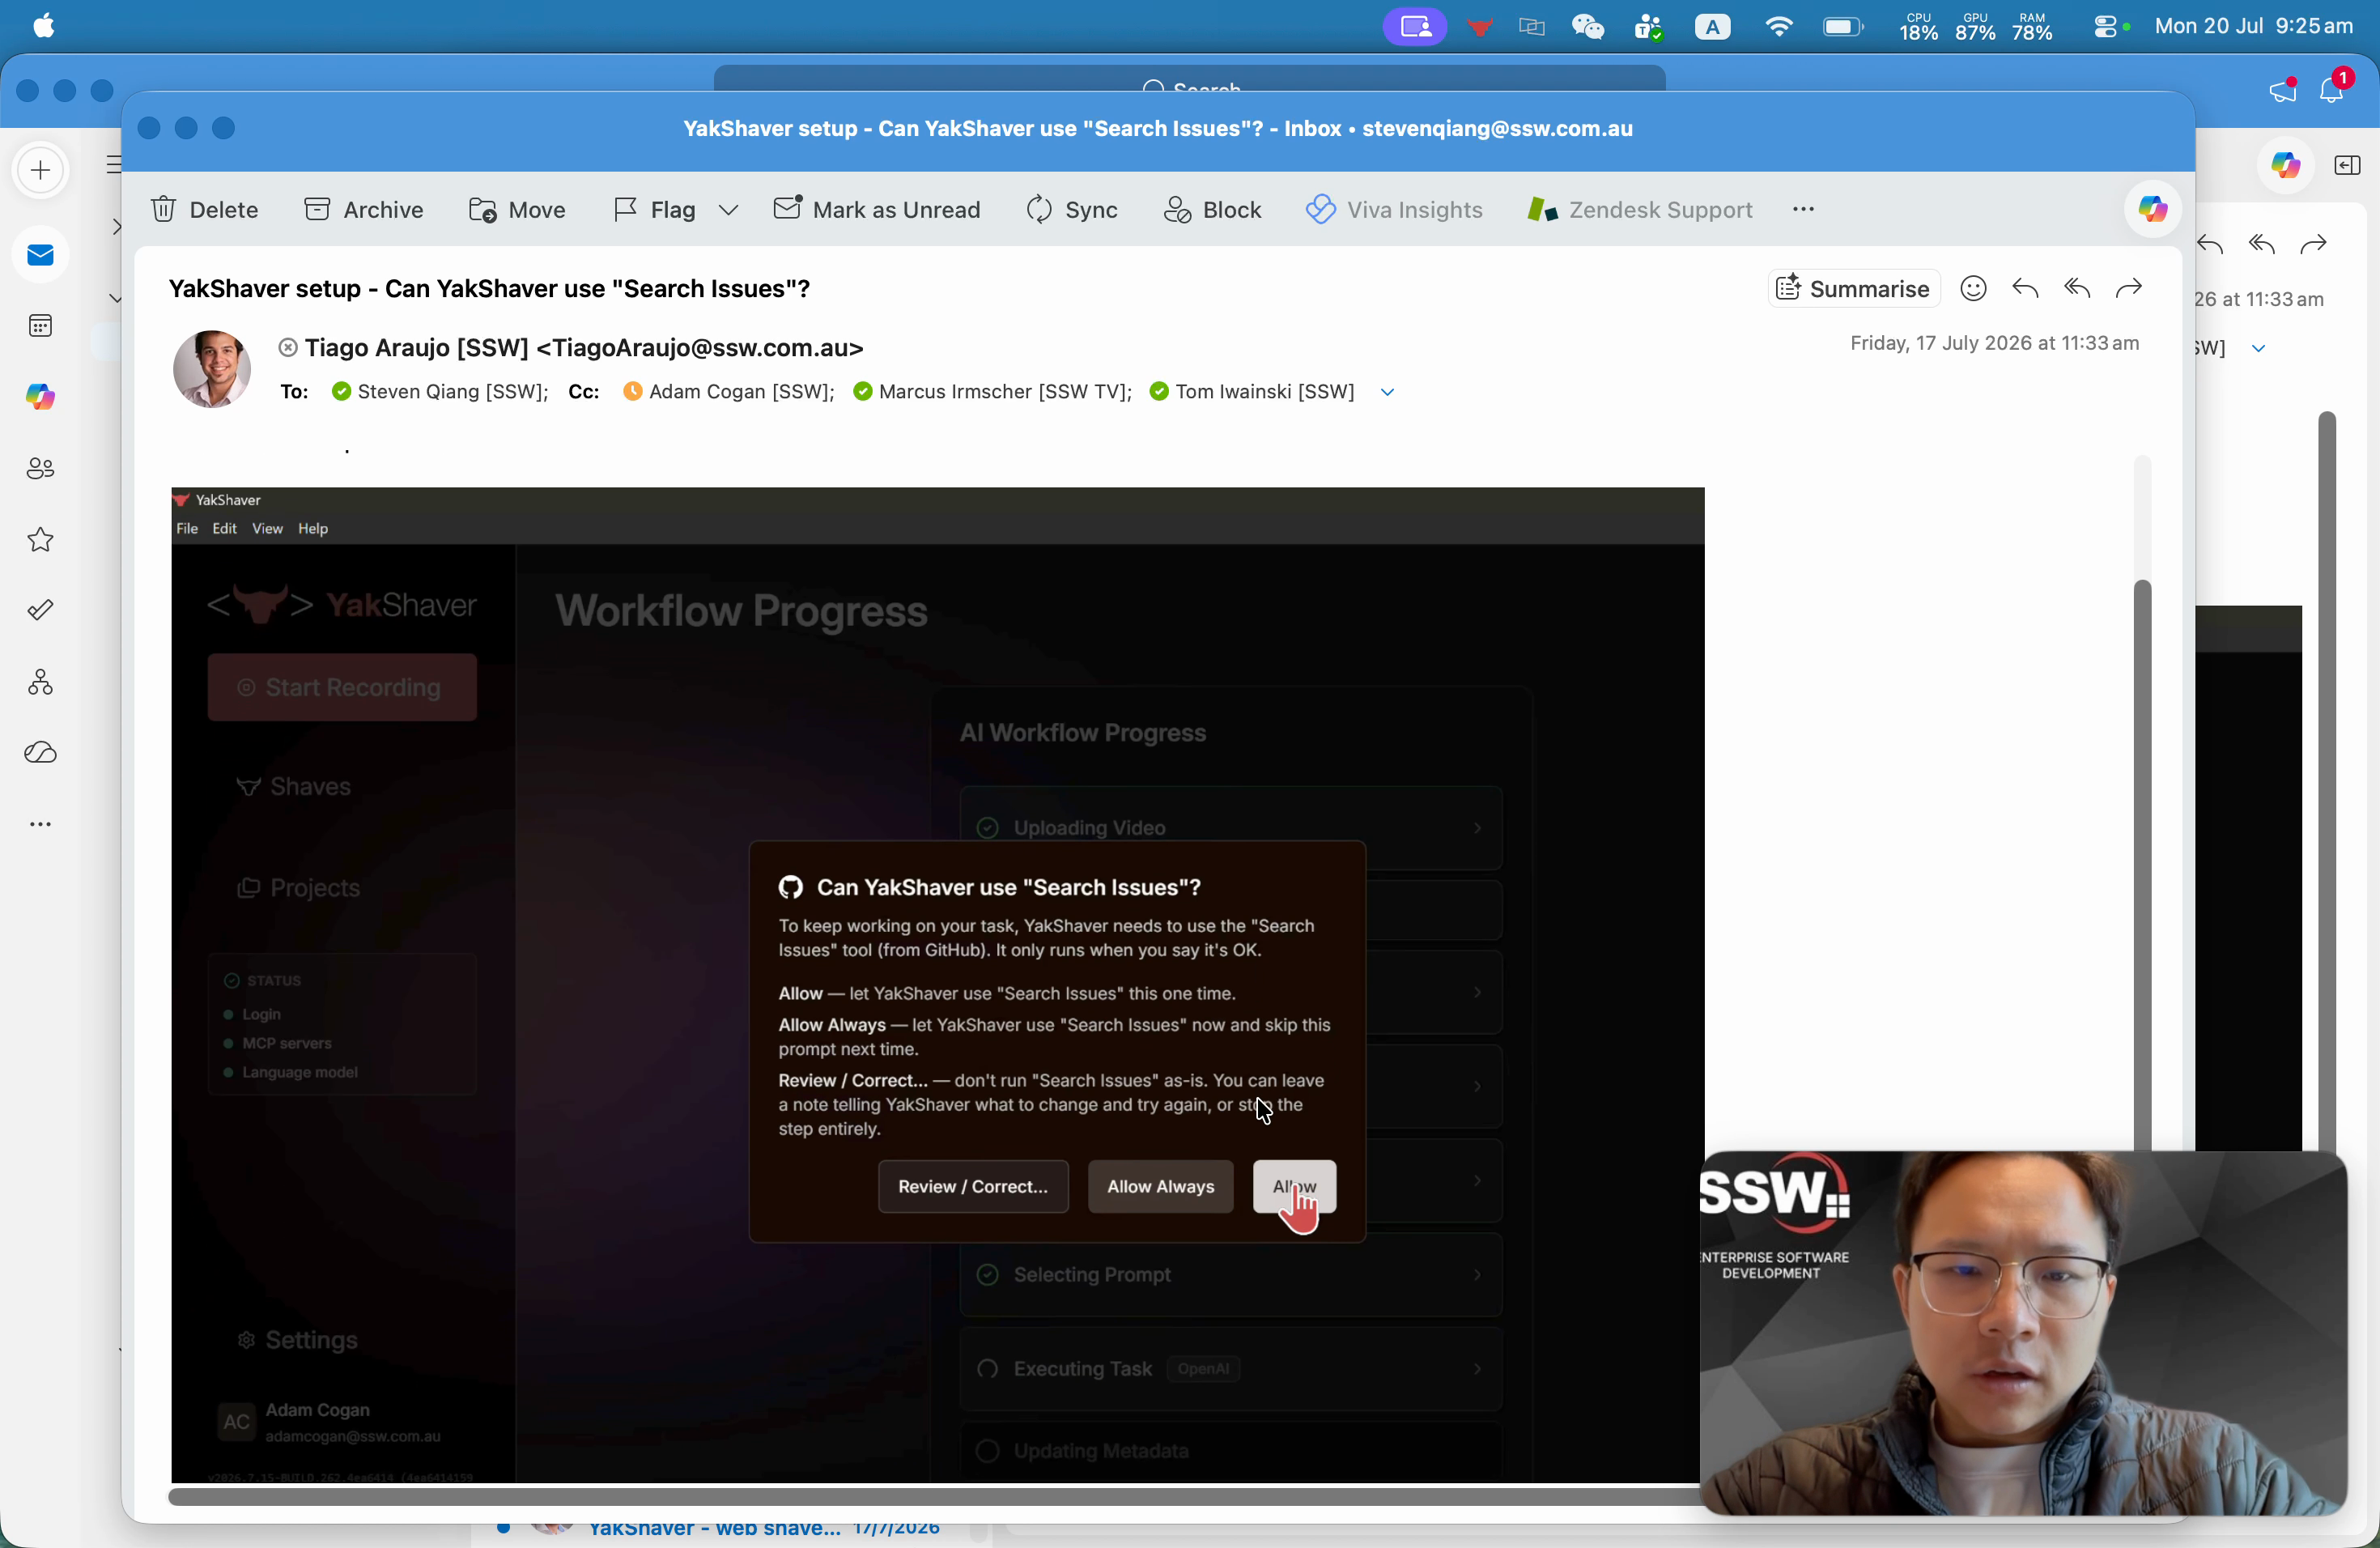2380x1548 pixels.
Task: Open Mail view in sidebar
Action: pyautogui.click(x=41, y=256)
